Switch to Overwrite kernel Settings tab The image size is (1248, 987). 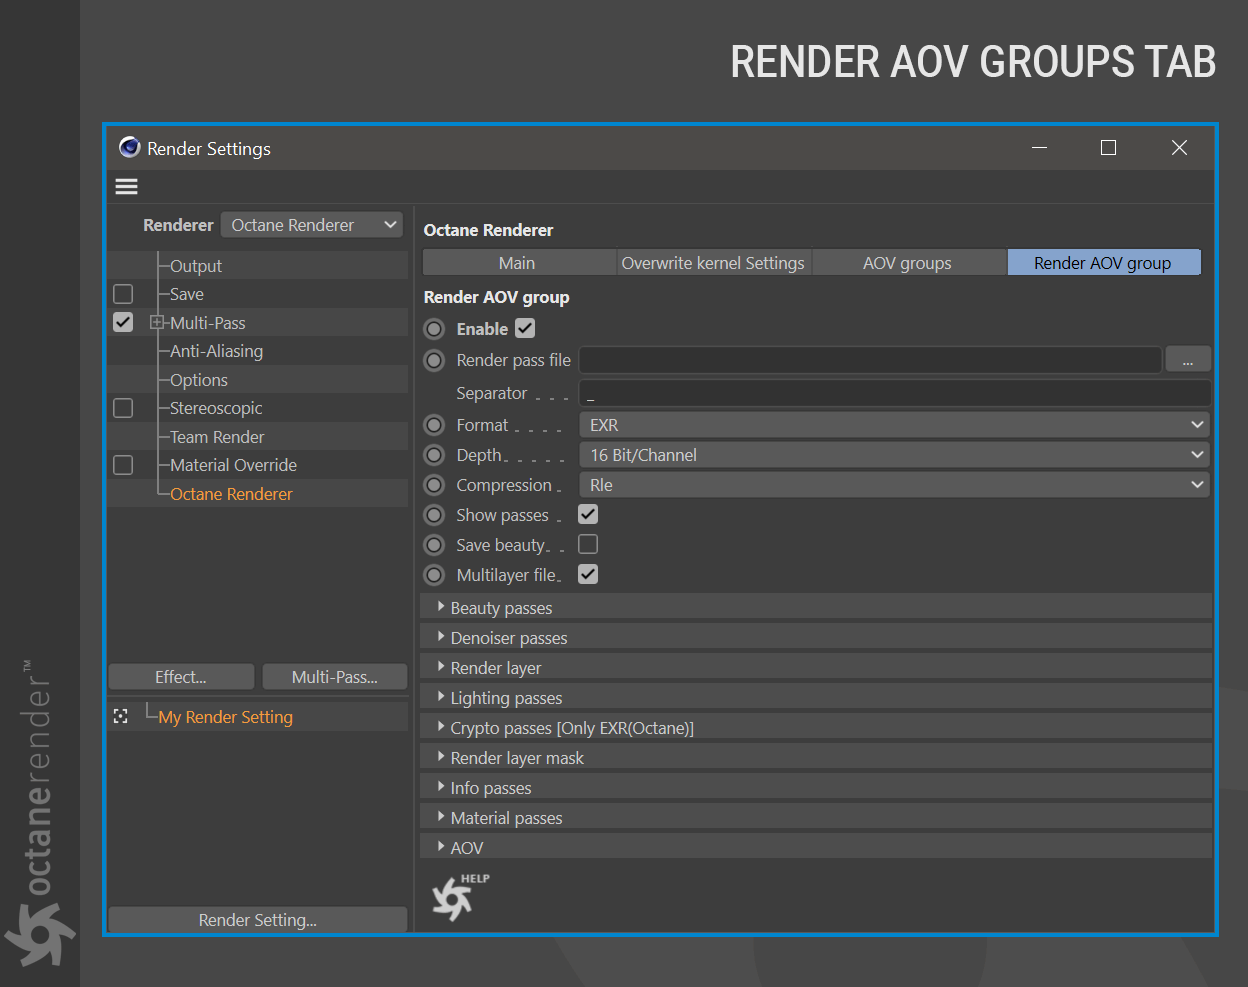pos(713,263)
